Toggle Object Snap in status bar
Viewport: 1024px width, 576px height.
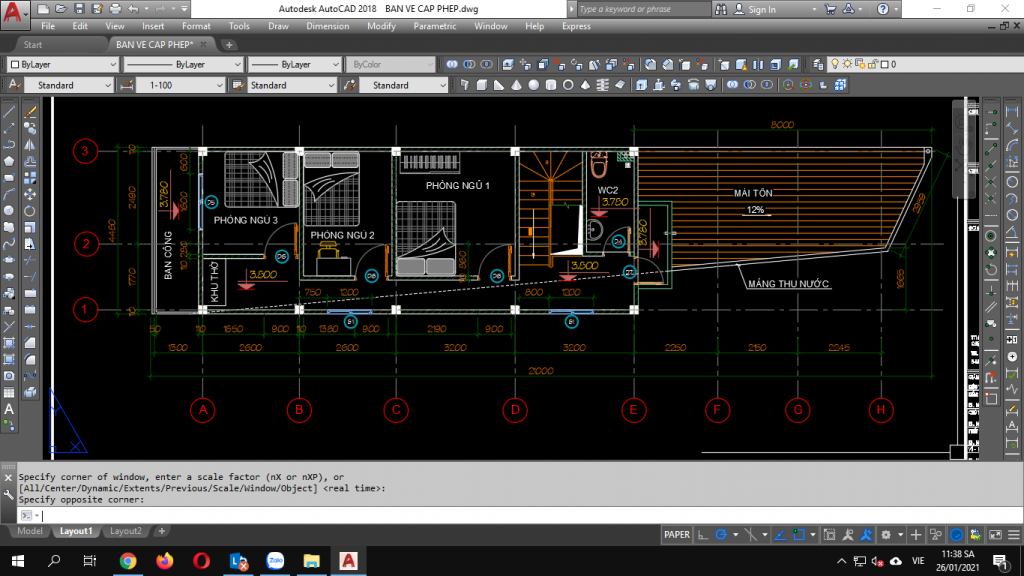(799, 535)
